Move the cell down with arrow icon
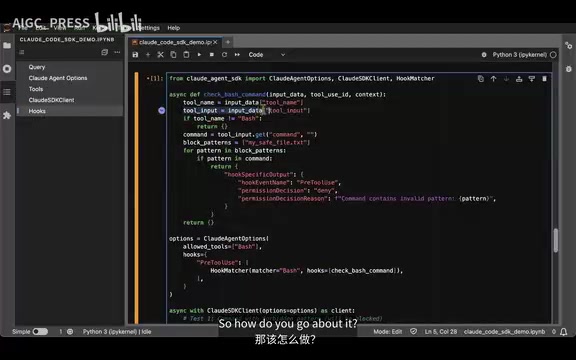The width and height of the screenshot is (576, 360). pyautogui.click(x=506, y=79)
